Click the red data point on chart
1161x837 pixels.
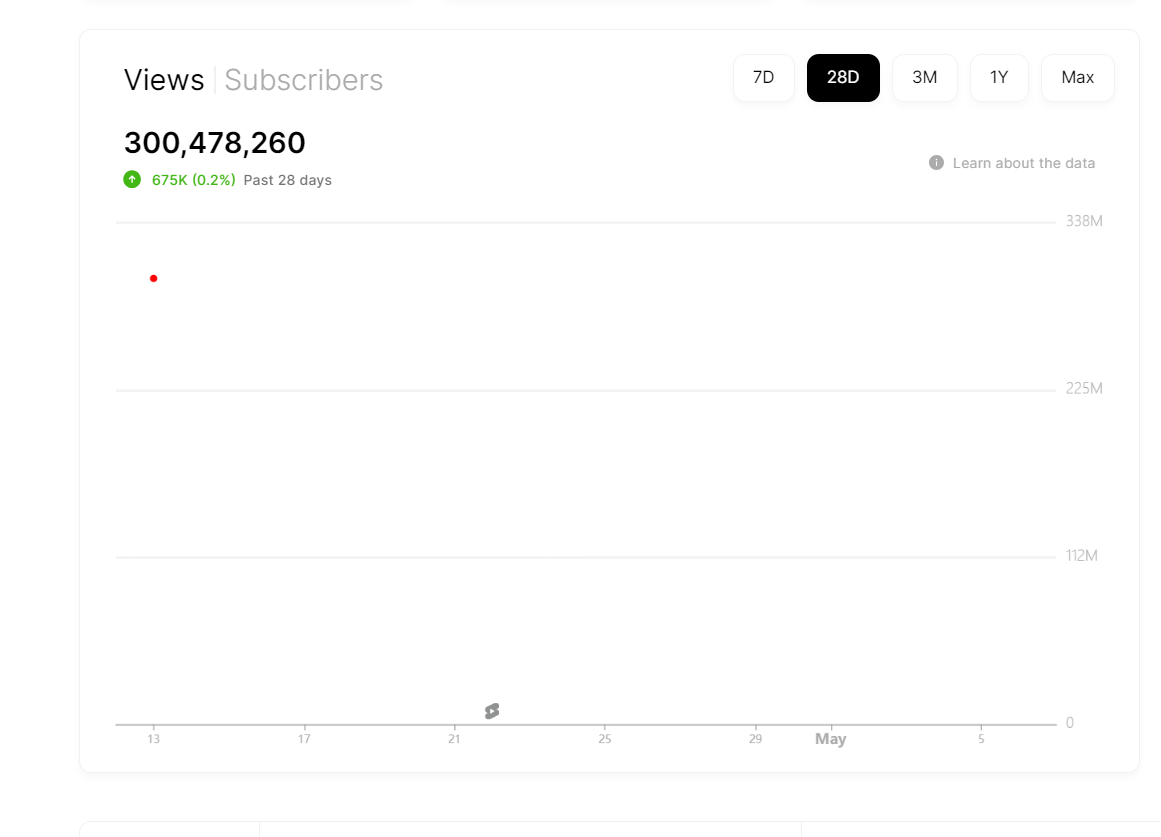coord(153,278)
